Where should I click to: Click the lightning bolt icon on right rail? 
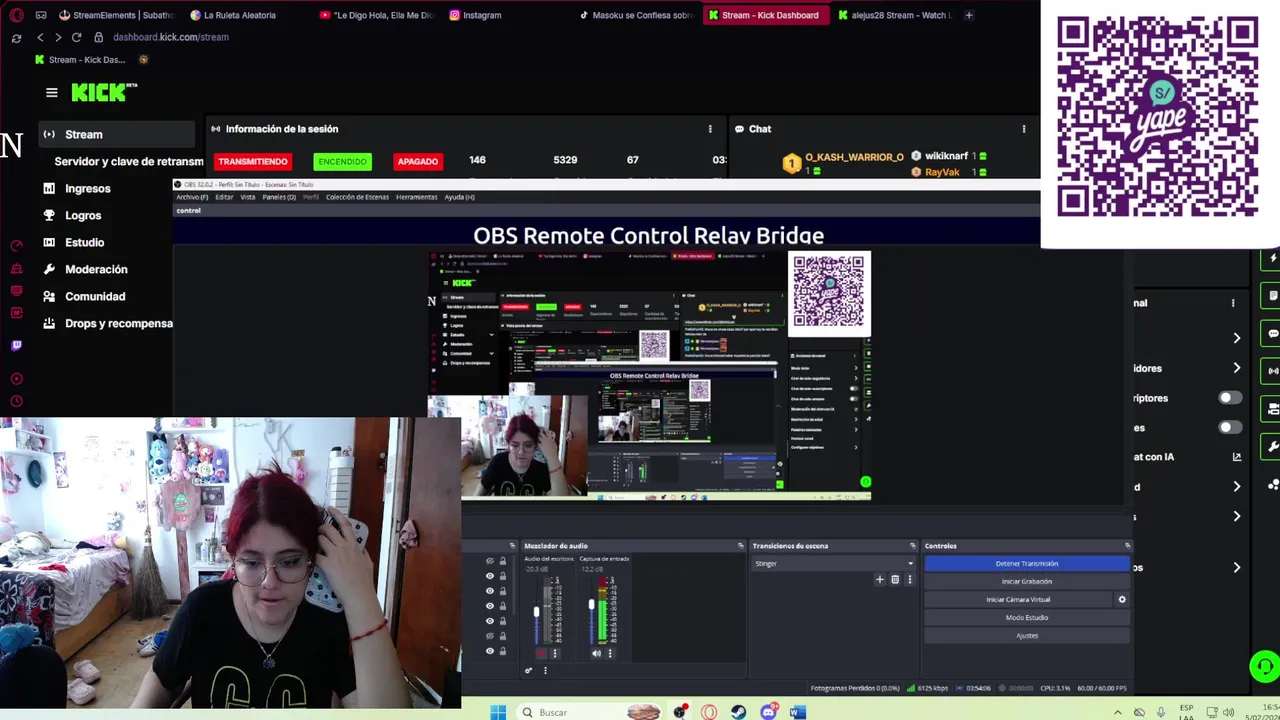click(x=1272, y=258)
